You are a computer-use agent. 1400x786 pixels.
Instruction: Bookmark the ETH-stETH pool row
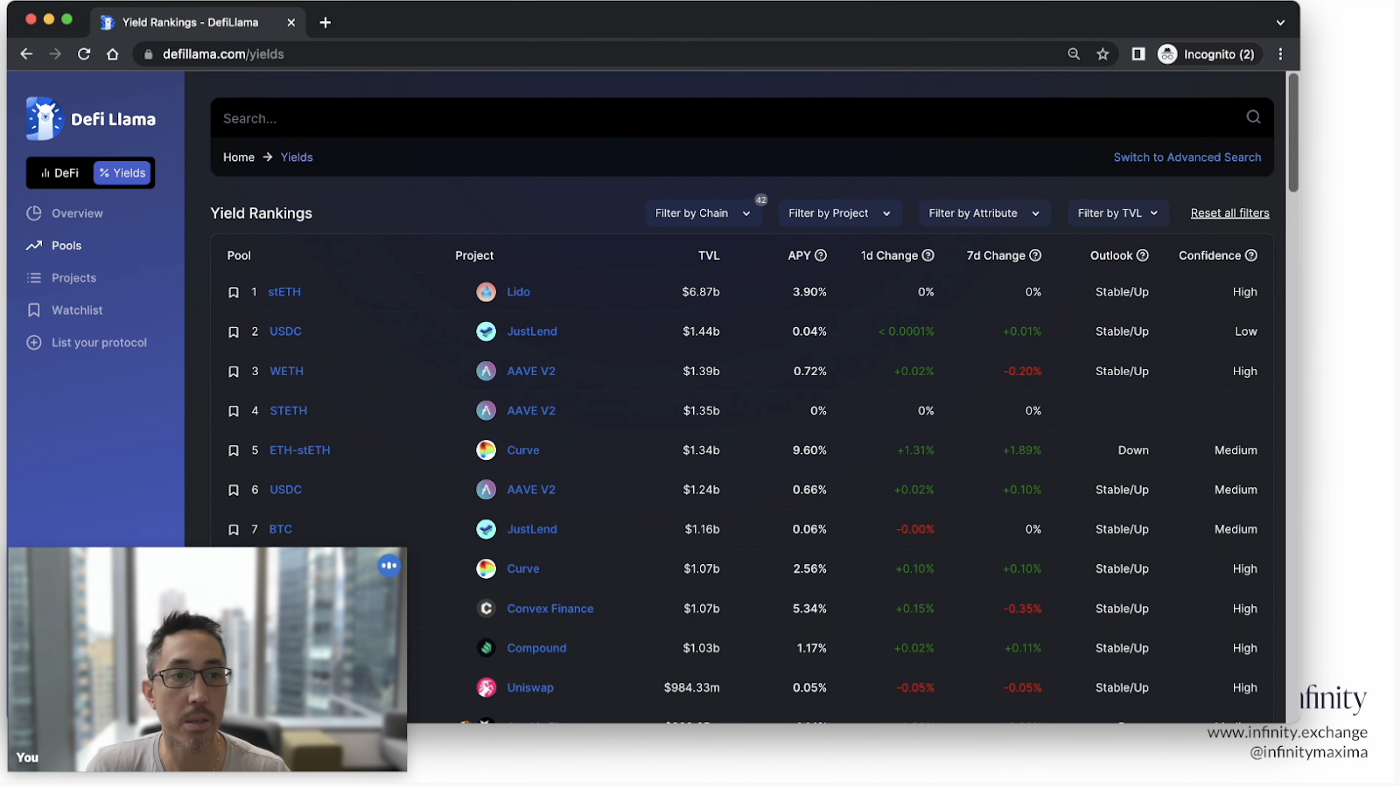pyautogui.click(x=233, y=451)
